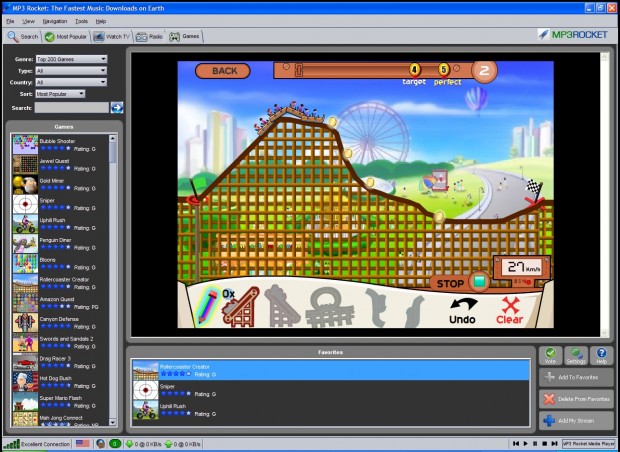Click the MP3ROCKET logo

pyautogui.click(x=573, y=35)
